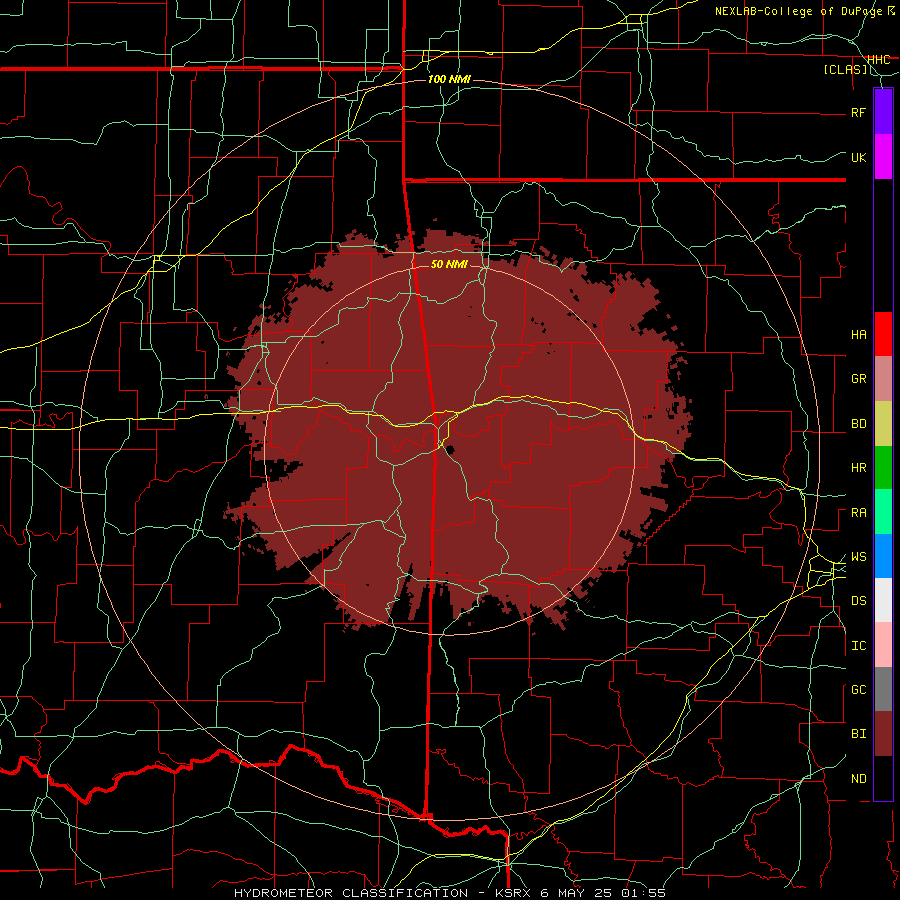
Task: Click the WS blue legend swatch
Action: (x=883, y=556)
